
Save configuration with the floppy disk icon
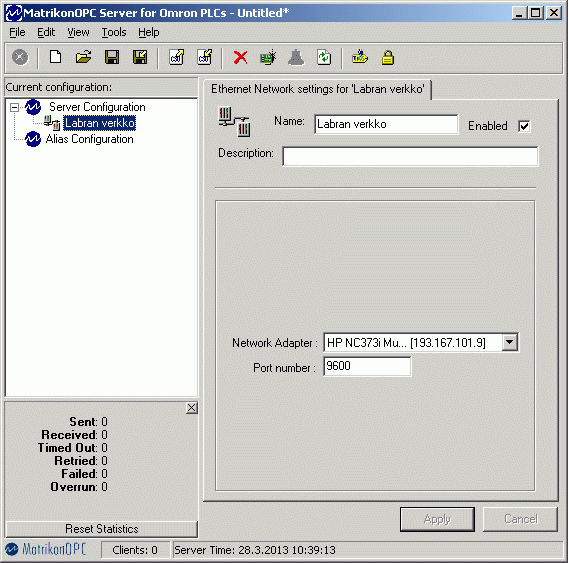coord(112,58)
